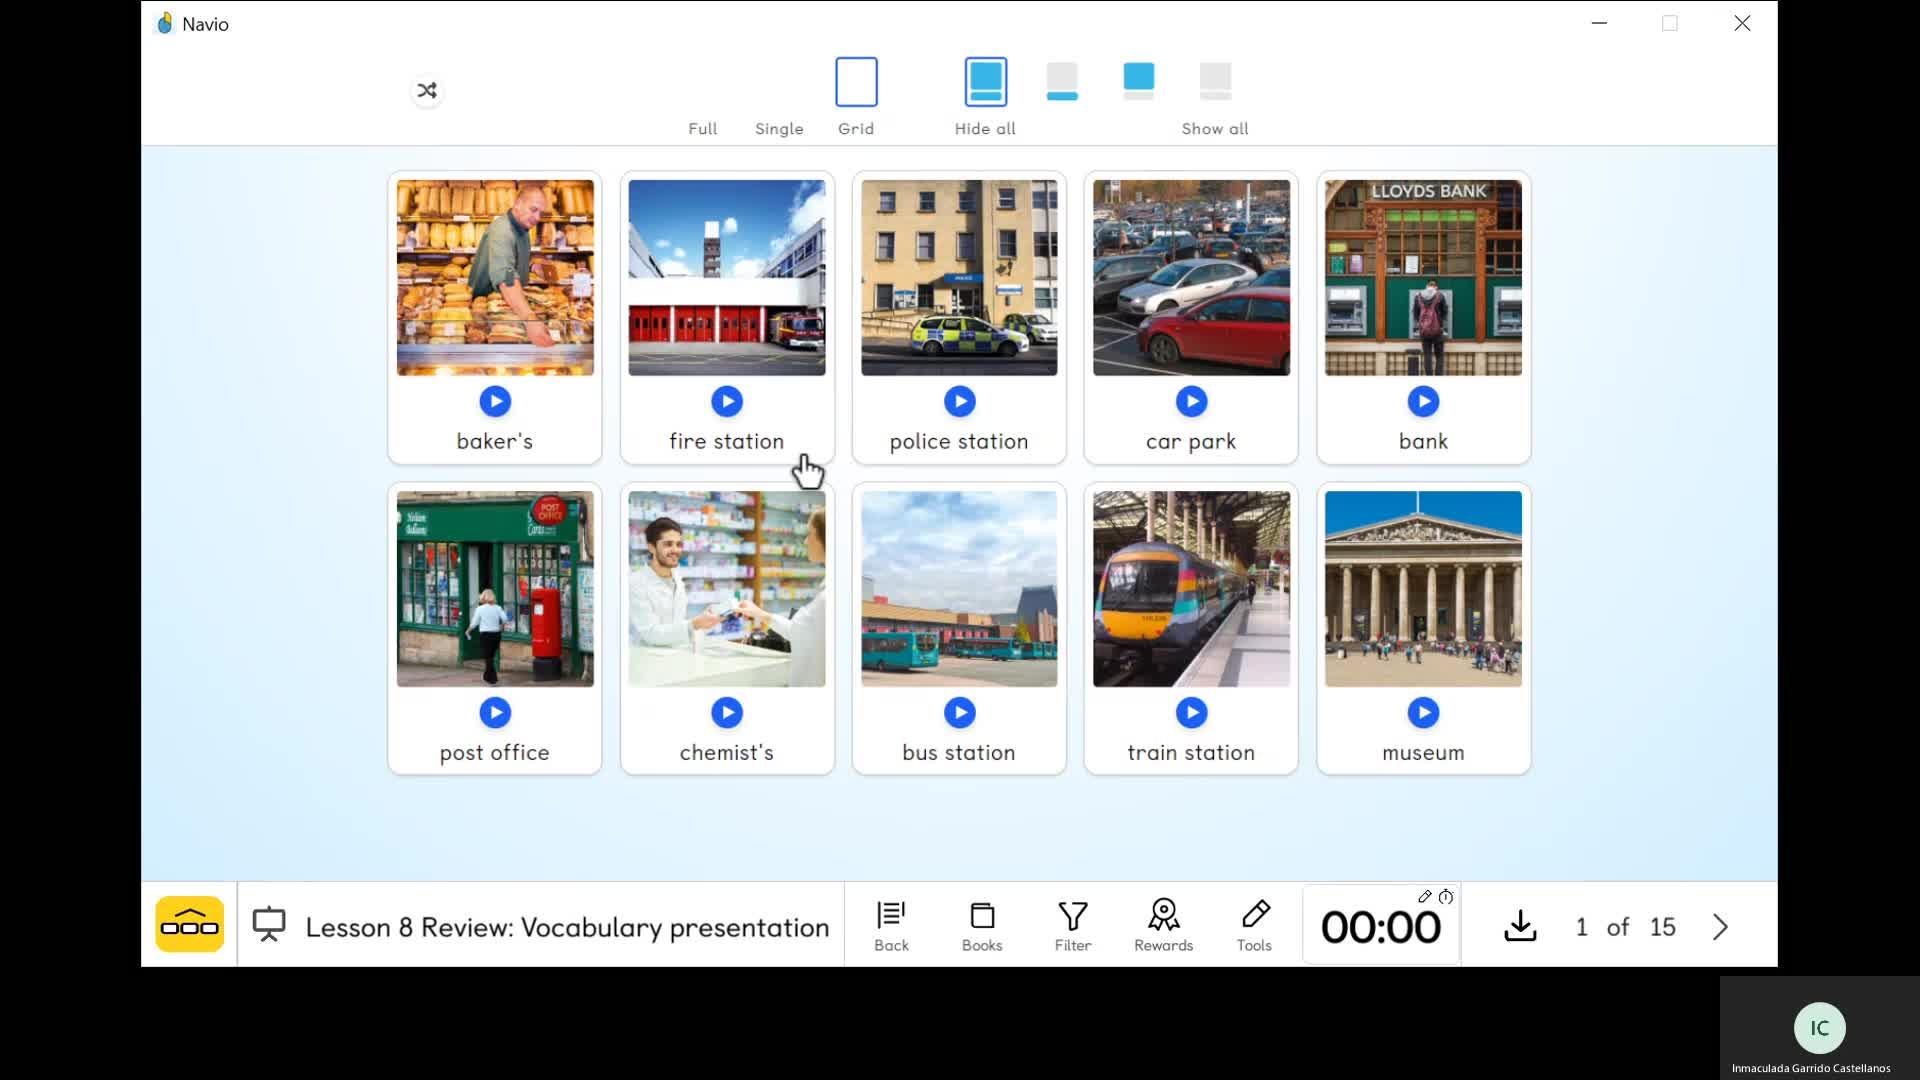Click the 00:00 timer display
Image resolution: width=1920 pixels, height=1080 pixels.
(1380, 928)
